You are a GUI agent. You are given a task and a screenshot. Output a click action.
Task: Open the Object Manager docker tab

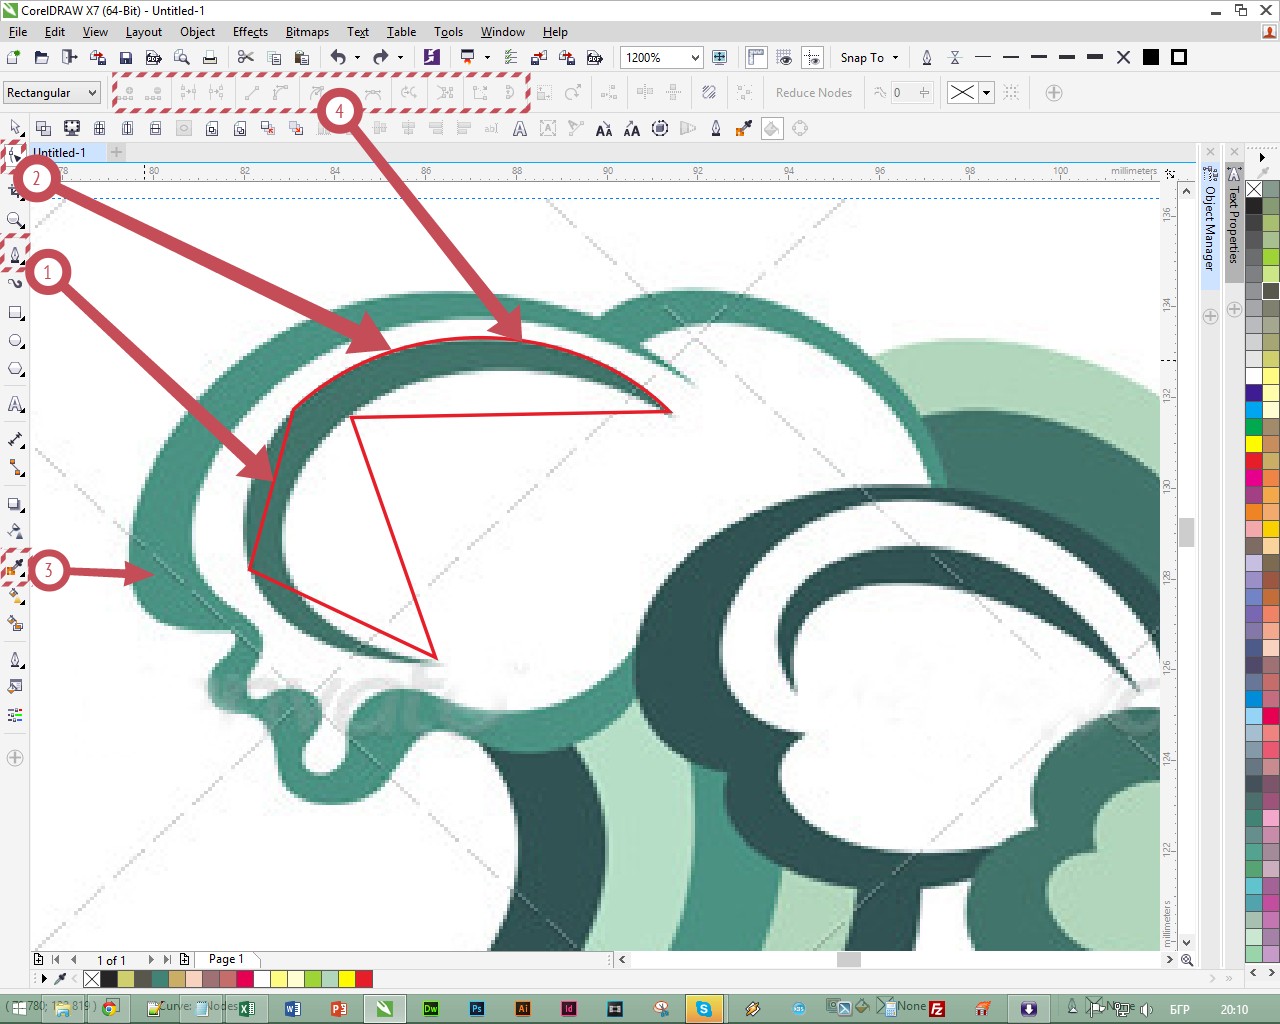[1210, 227]
